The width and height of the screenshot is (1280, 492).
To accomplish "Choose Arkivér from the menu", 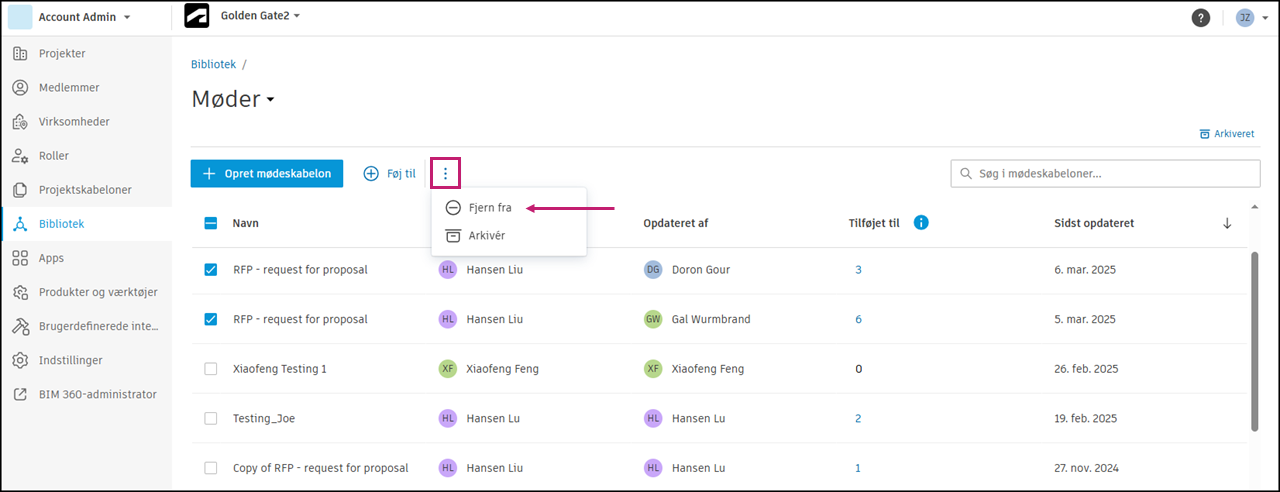I will 486,235.
